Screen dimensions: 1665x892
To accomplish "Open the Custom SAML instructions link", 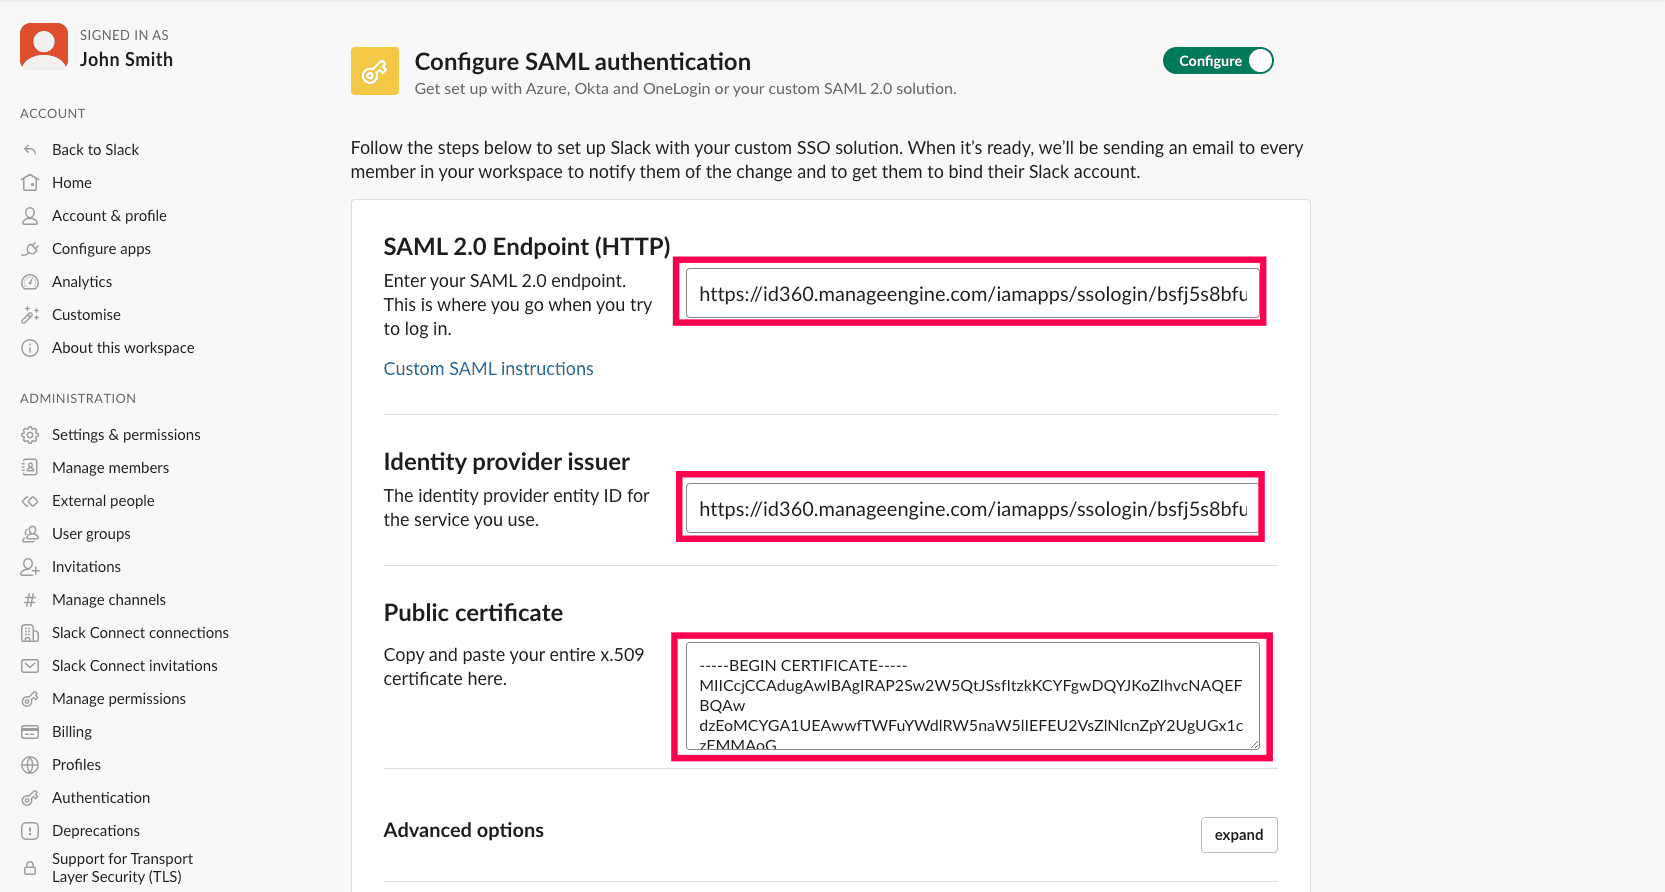I will pyautogui.click(x=488, y=368).
